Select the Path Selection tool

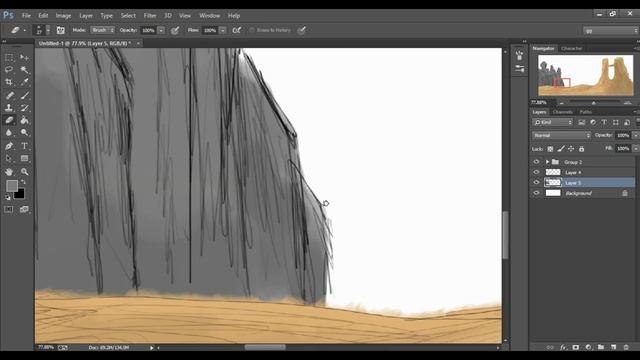pos(9,158)
